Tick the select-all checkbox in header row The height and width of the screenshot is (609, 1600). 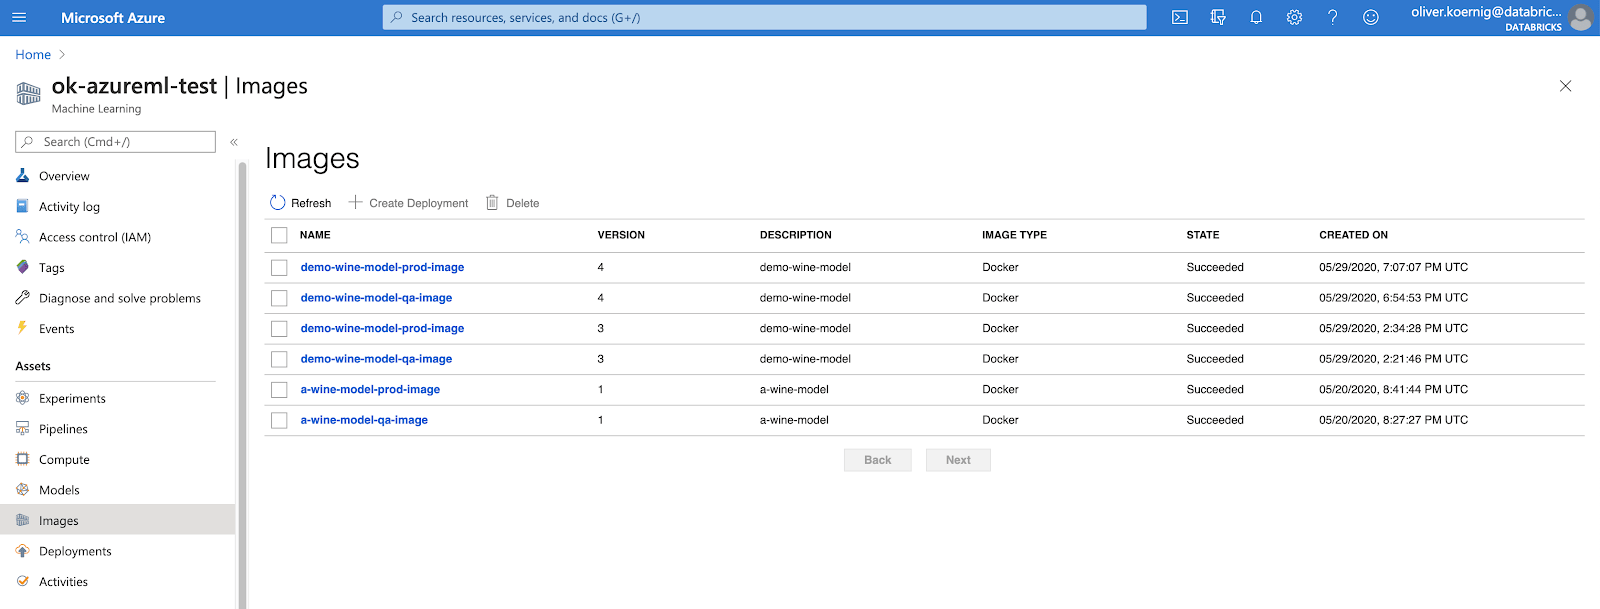[279, 235]
